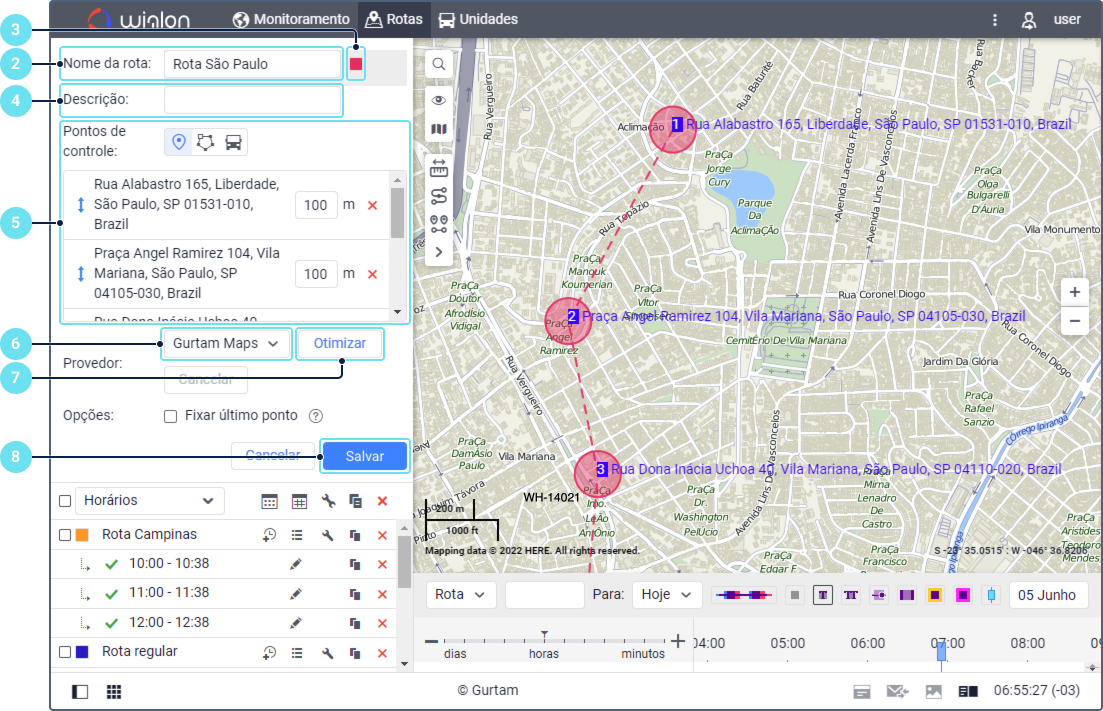
Task: Click the Salvar button
Action: [x=364, y=455]
